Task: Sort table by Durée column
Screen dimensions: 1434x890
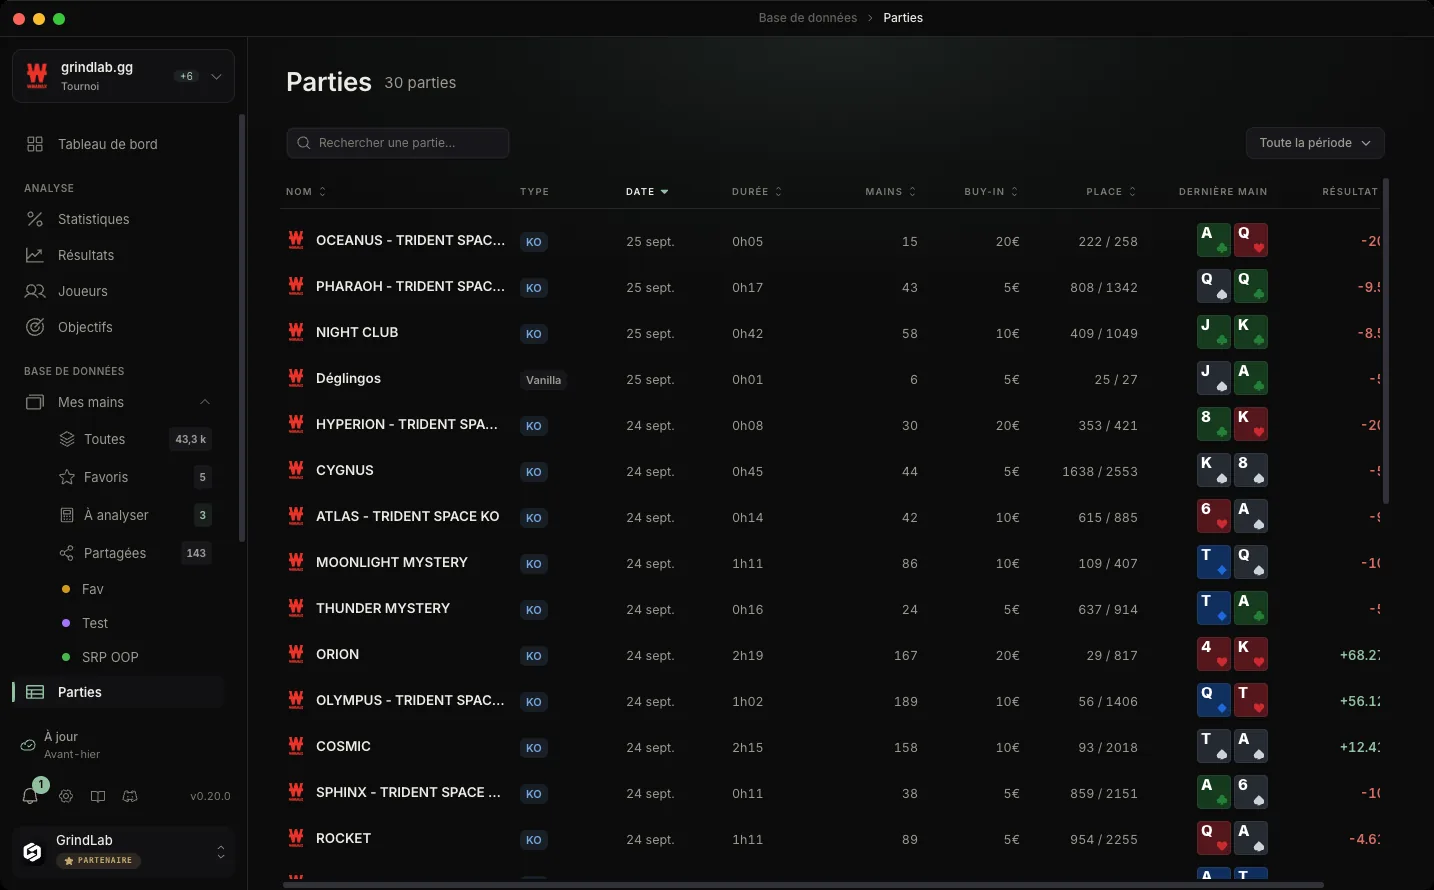Action: [x=756, y=191]
